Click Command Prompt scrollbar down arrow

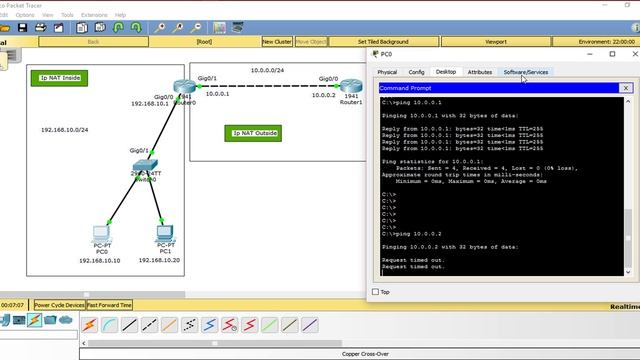pos(628,272)
